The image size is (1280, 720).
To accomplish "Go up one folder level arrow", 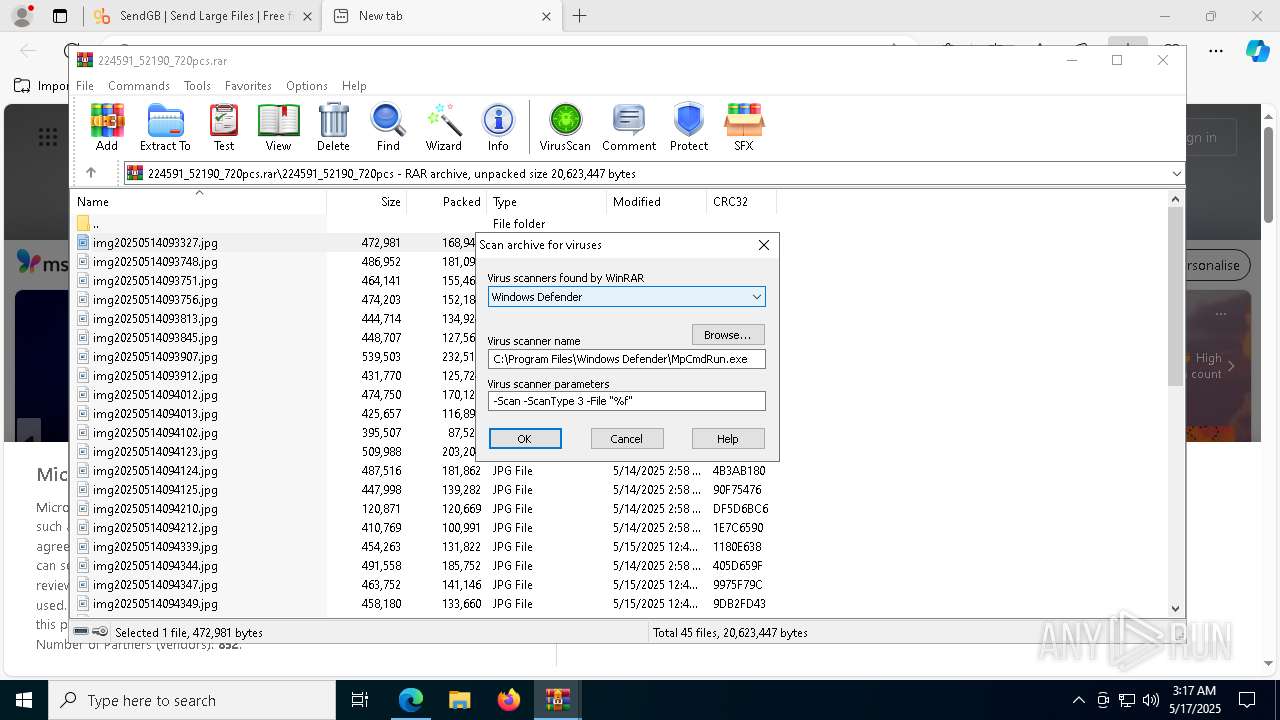I will 91,173.
